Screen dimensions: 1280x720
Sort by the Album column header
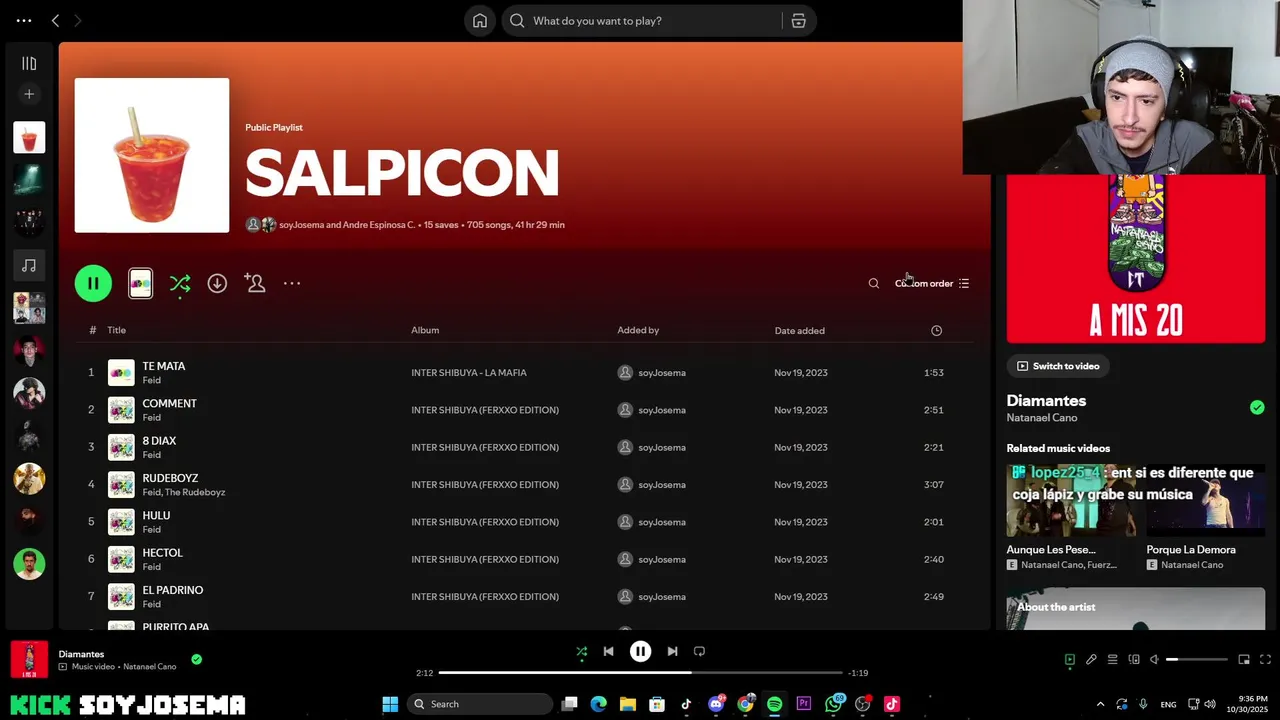point(425,330)
